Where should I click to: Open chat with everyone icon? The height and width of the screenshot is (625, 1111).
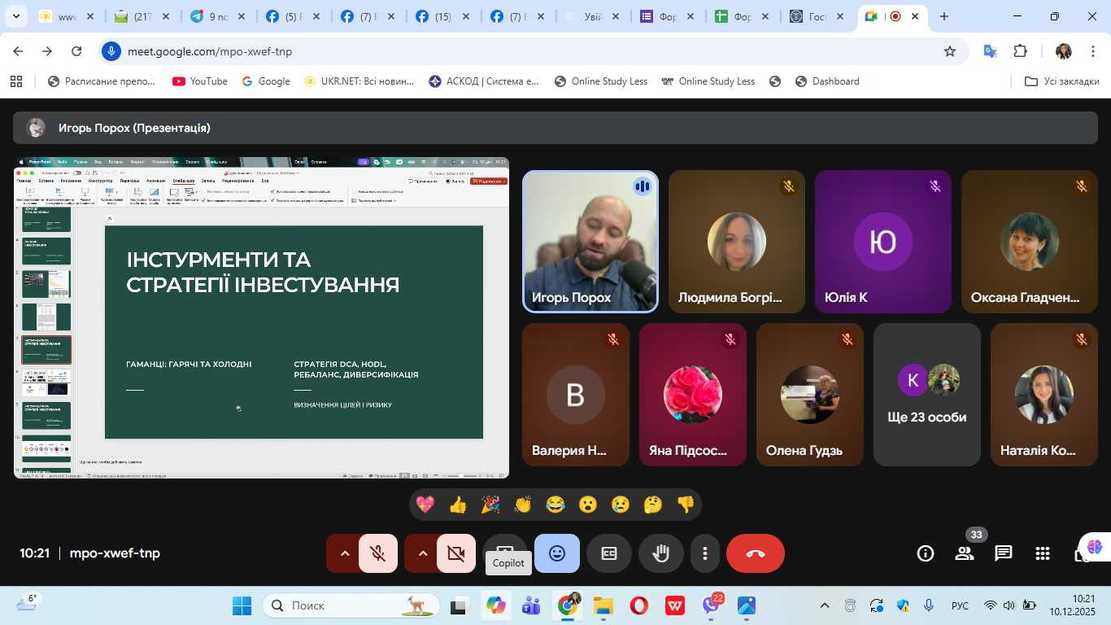(1003, 553)
